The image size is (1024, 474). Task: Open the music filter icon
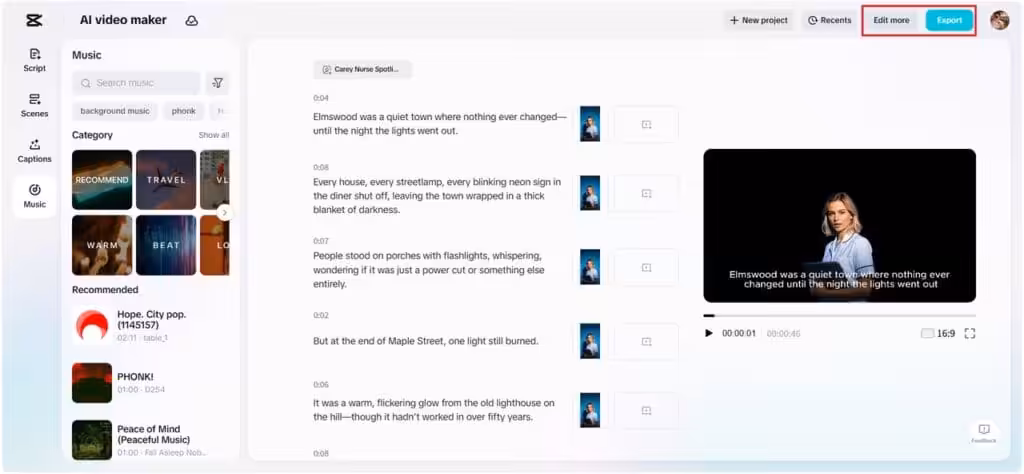pyautogui.click(x=217, y=83)
